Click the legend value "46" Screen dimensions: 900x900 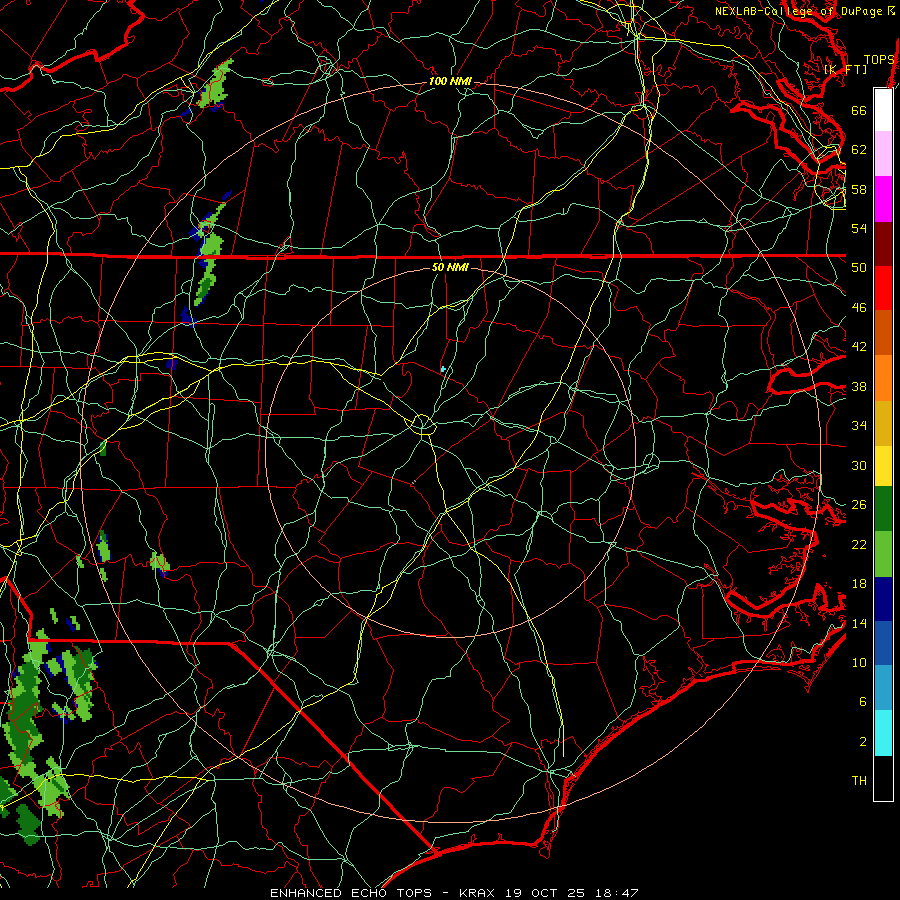[859, 308]
